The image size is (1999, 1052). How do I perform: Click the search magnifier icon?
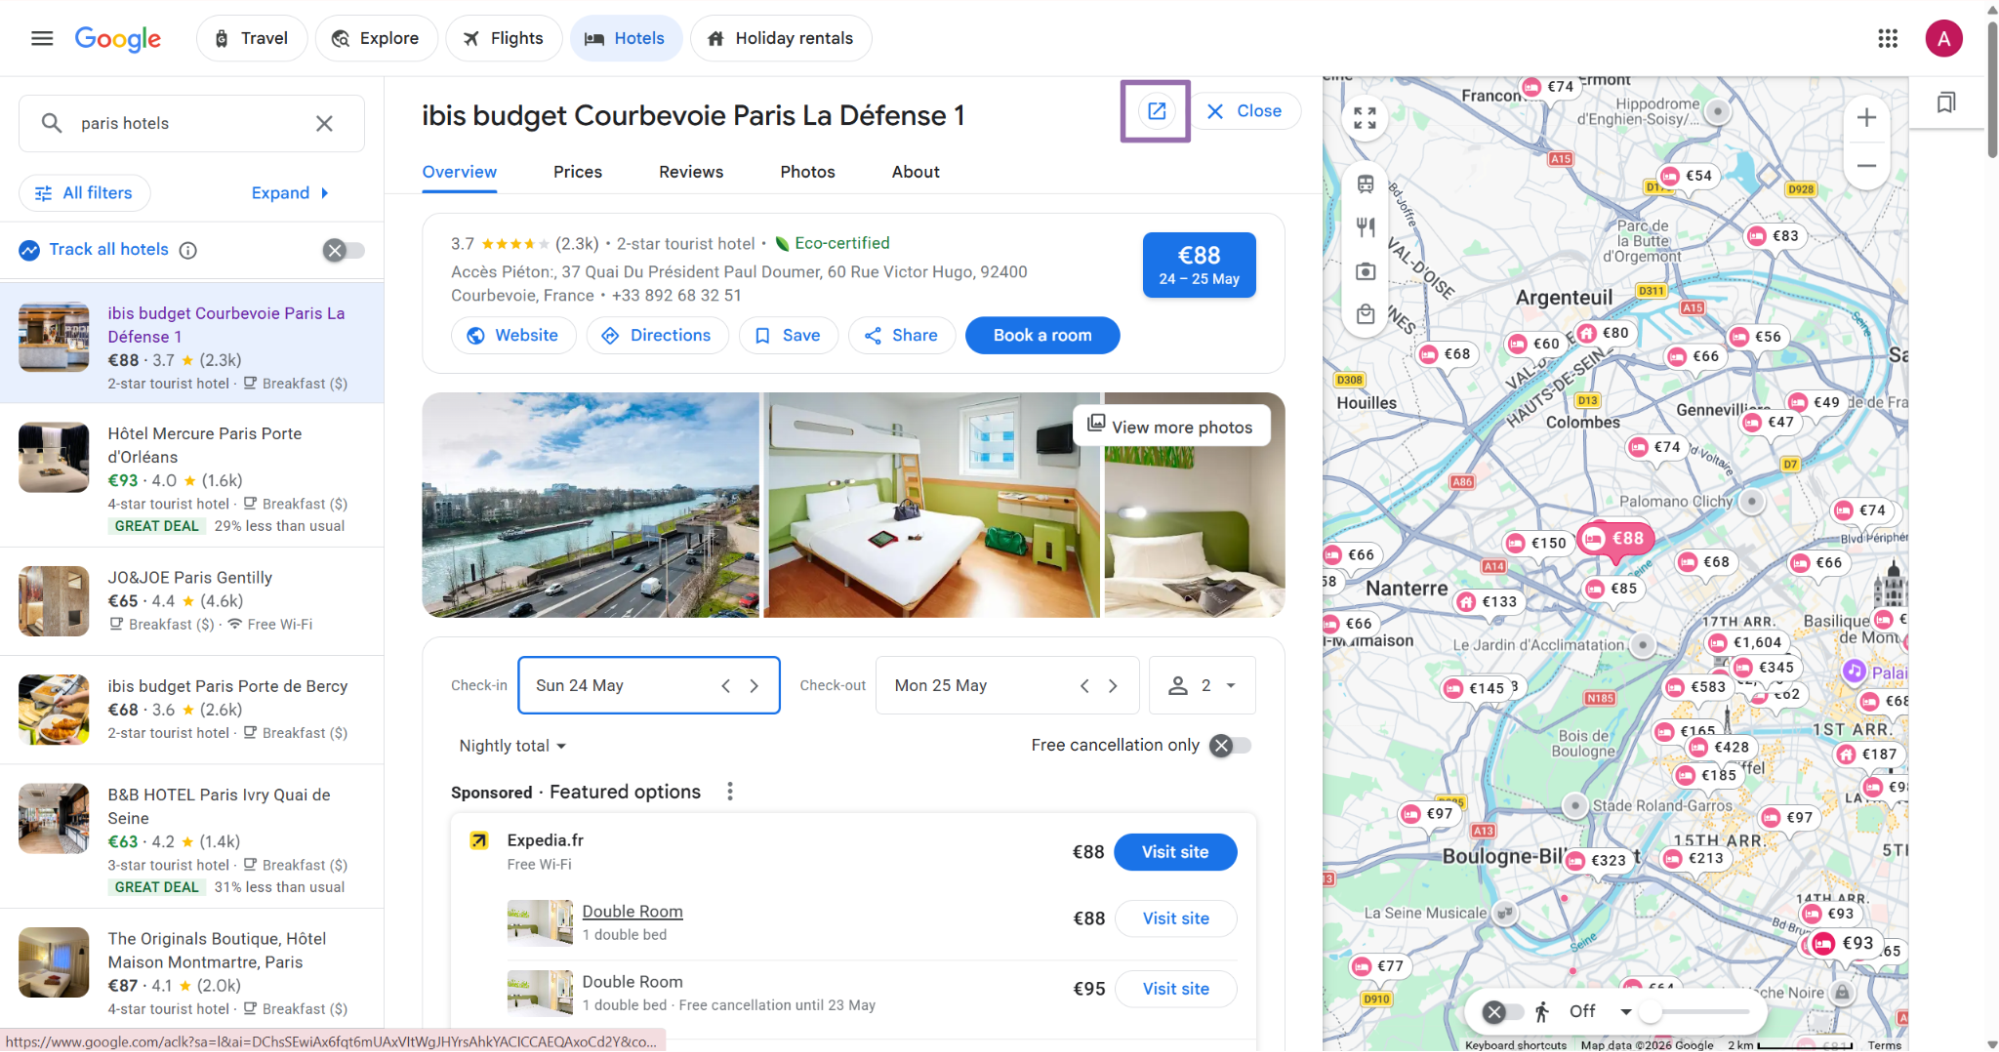51,123
